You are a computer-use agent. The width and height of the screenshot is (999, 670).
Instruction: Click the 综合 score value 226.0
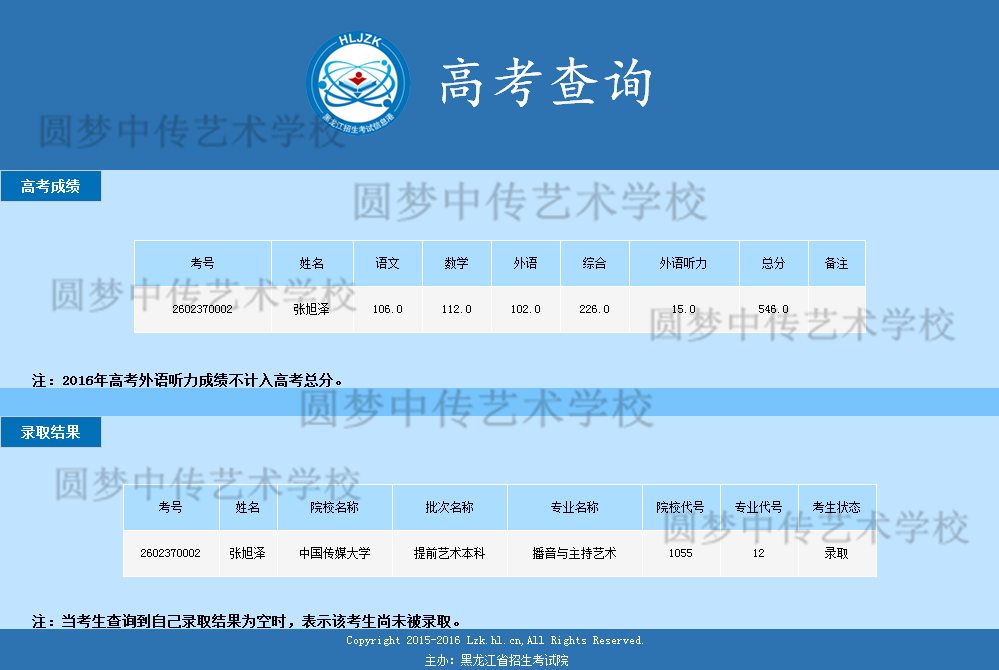594,309
